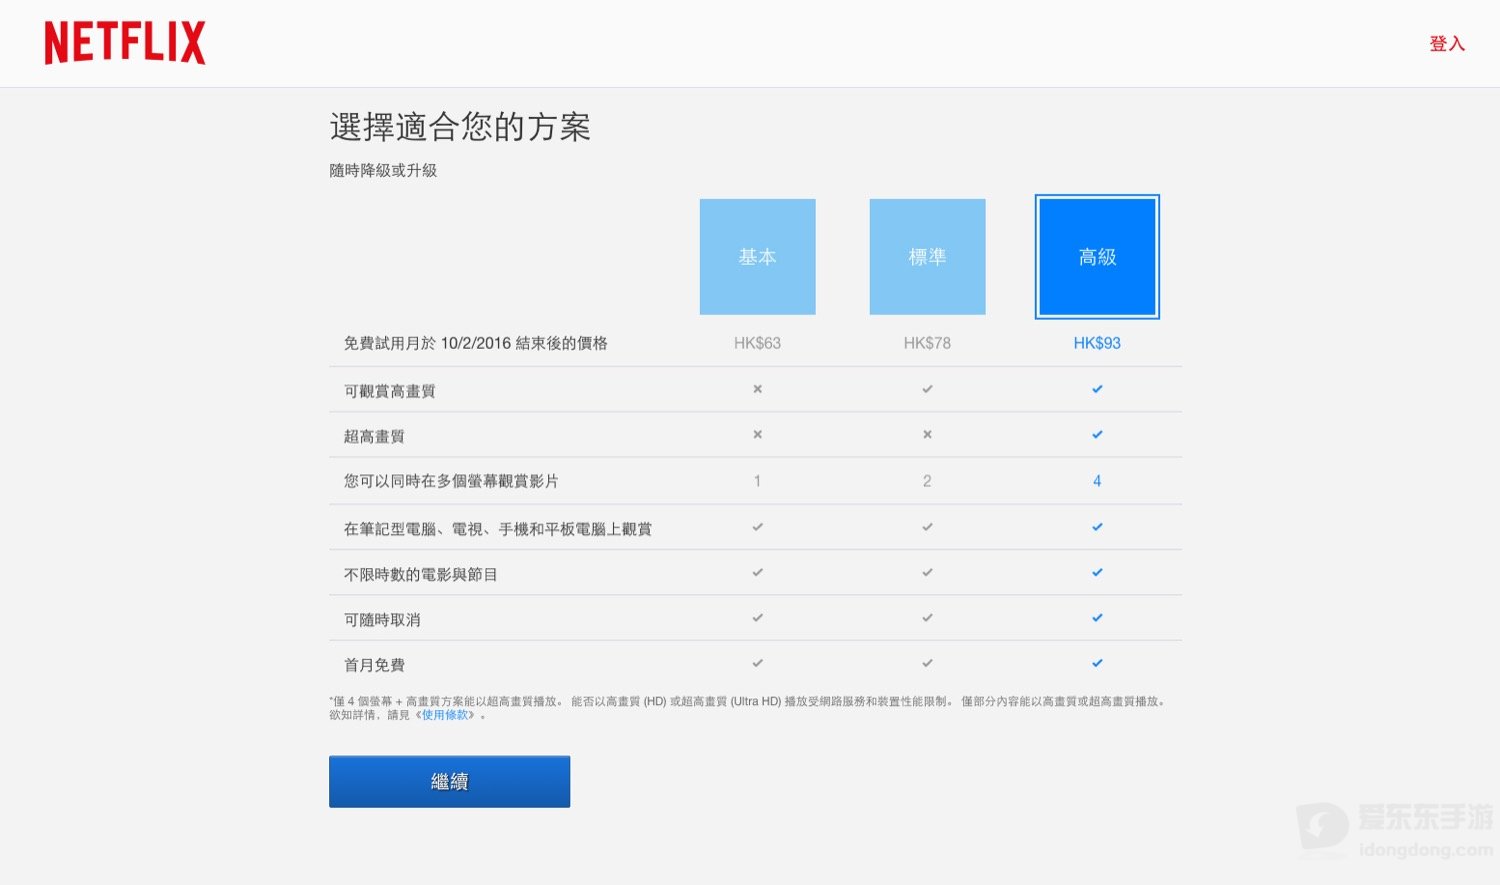This screenshot has width=1500, height=885.
Task: Click the 免費試用月於 10/2/2016 price label
Action: pyautogui.click(x=476, y=343)
